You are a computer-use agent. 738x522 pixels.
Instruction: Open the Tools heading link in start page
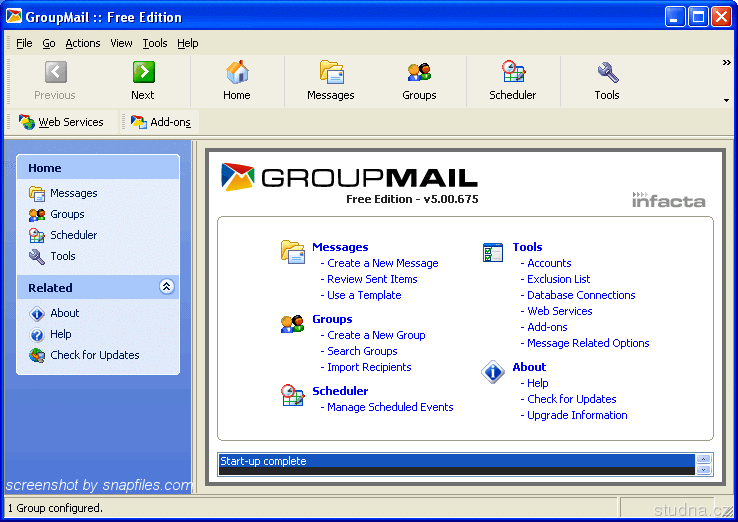tap(527, 247)
